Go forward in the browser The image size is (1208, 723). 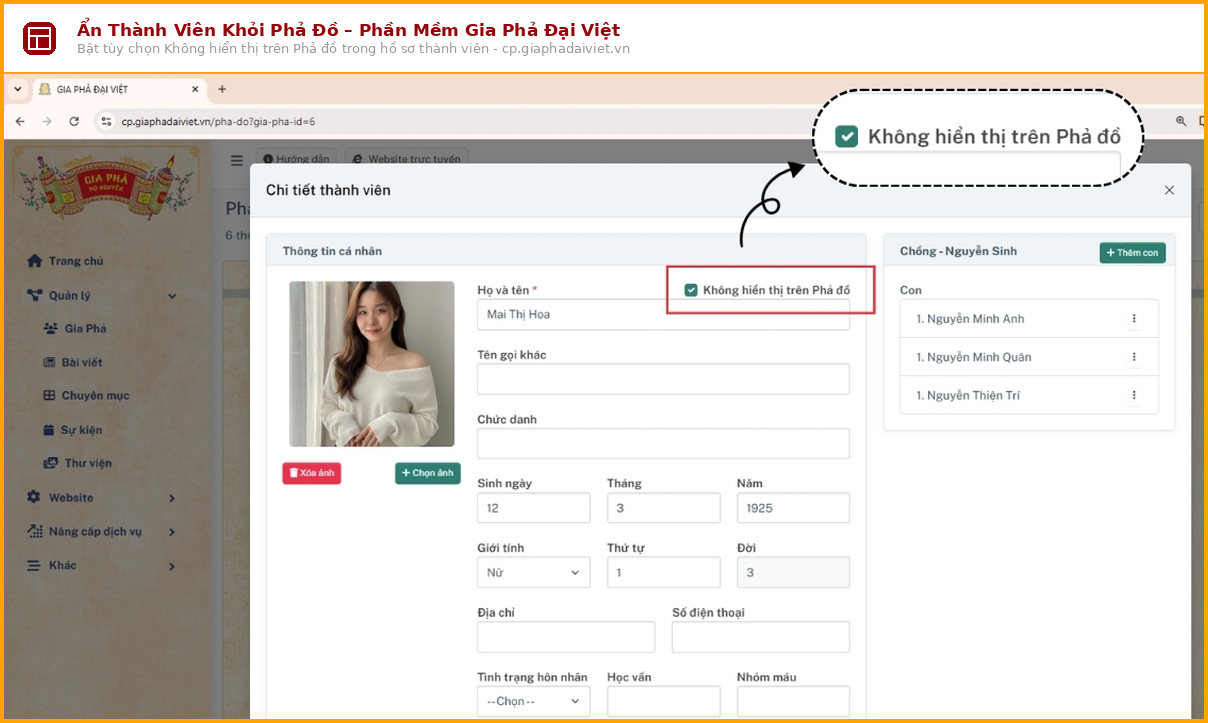click(x=47, y=121)
